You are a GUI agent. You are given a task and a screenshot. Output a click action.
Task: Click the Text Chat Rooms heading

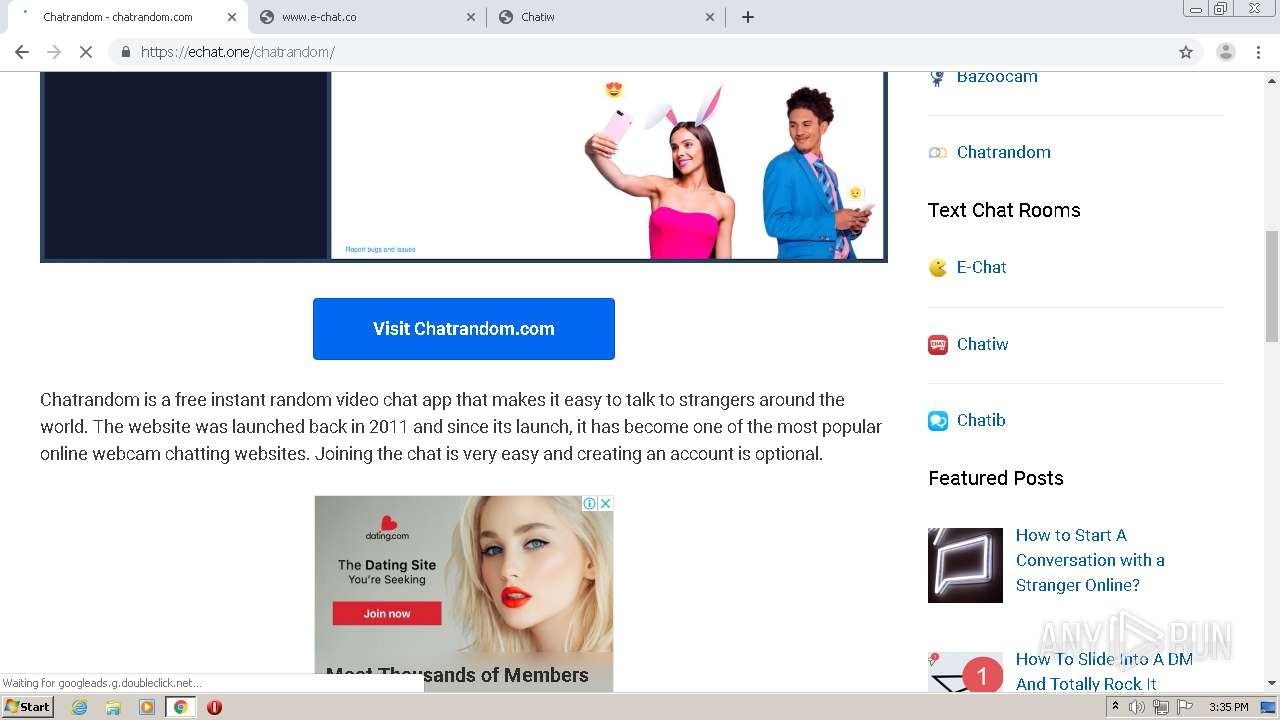pyautogui.click(x=1004, y=210)
